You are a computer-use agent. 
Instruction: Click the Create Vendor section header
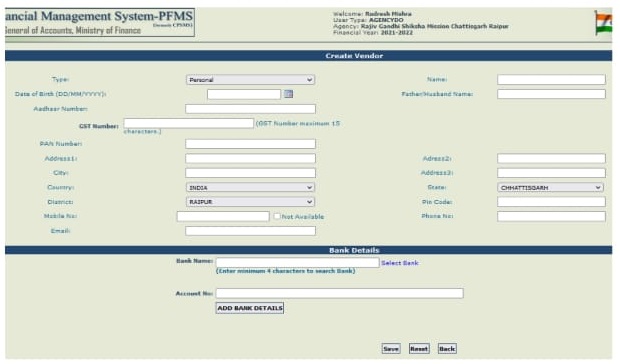pos(308,56)
